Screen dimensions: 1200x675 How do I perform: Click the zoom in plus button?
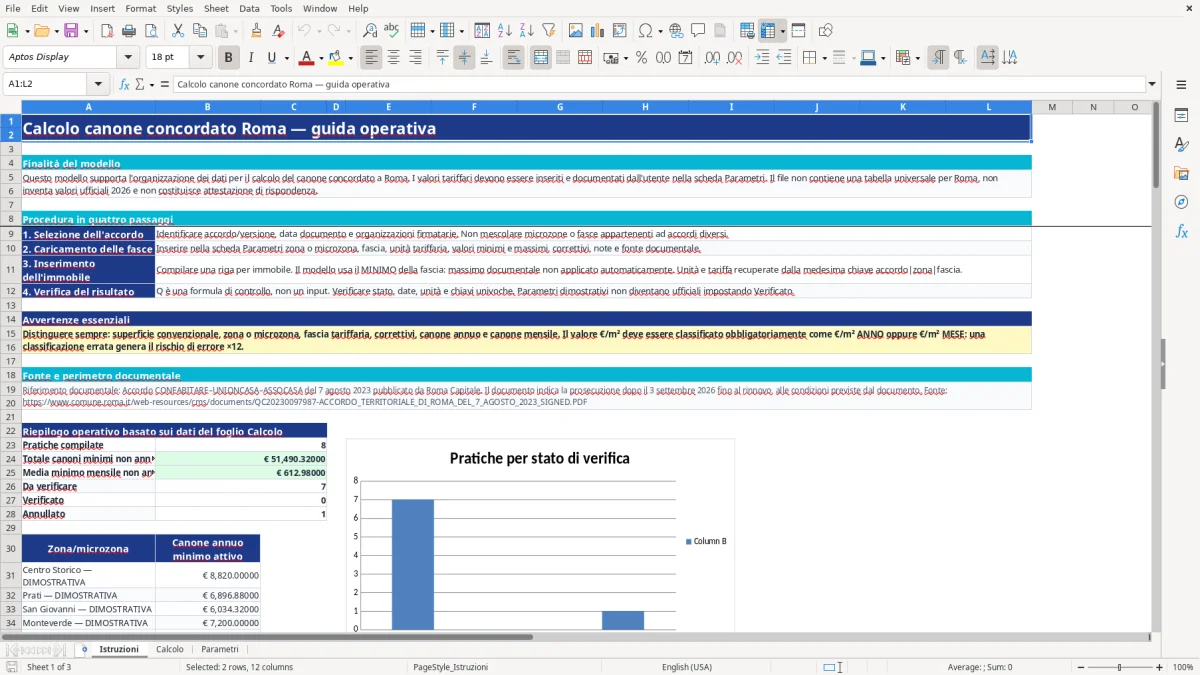tap(1160, 667)
